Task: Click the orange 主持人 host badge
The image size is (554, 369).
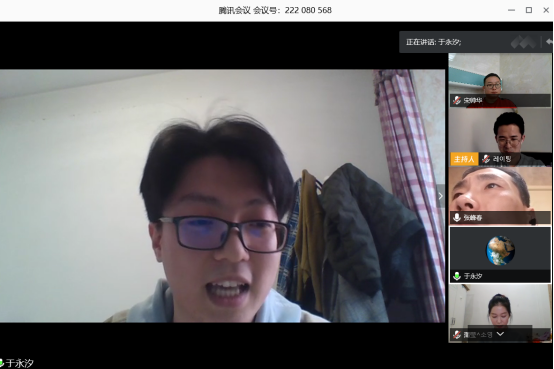Action: tap(464, 159)
